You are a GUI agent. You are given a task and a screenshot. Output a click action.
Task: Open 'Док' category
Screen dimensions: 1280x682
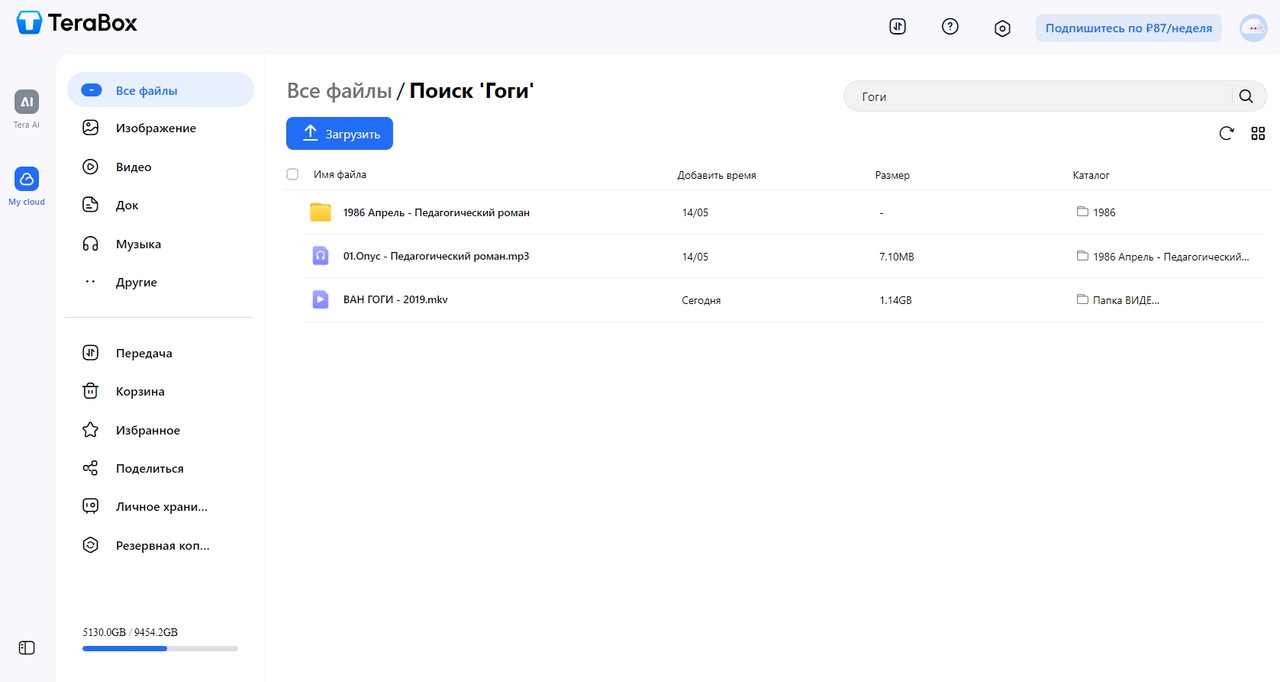127,205
